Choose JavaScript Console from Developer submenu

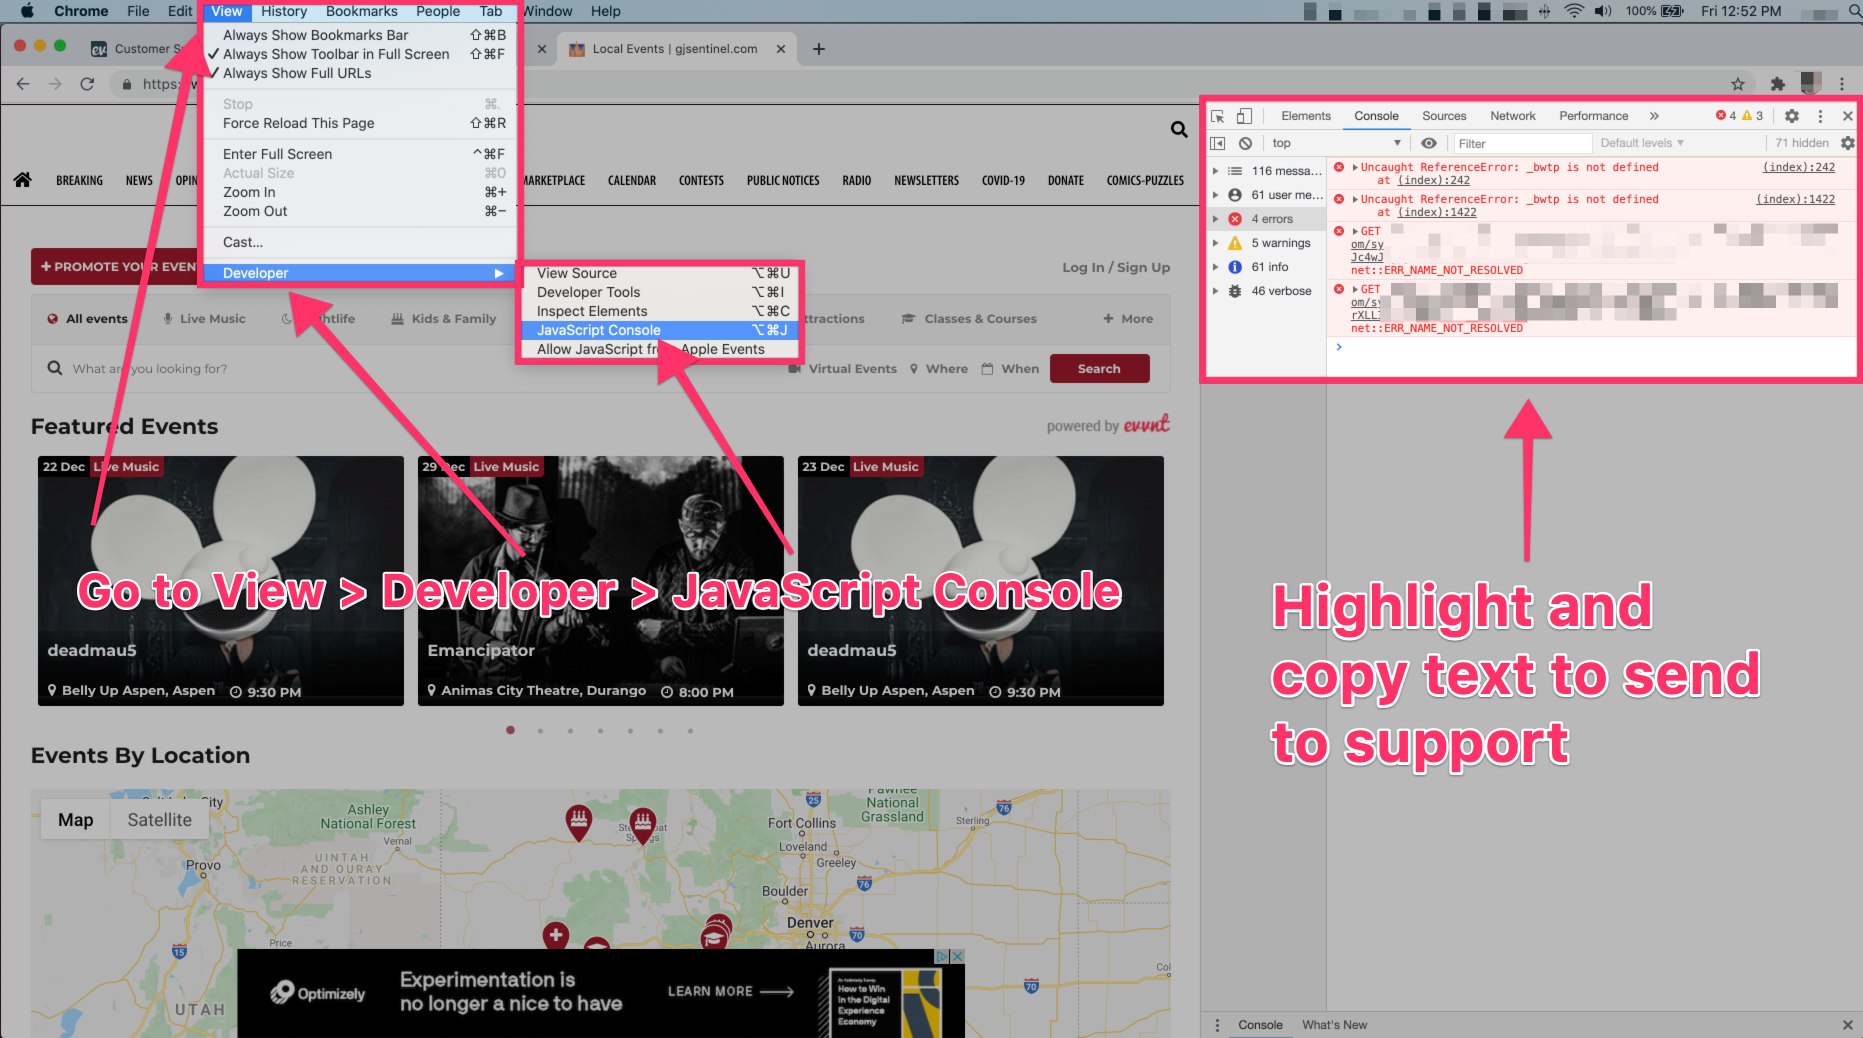tap(660, 330)
